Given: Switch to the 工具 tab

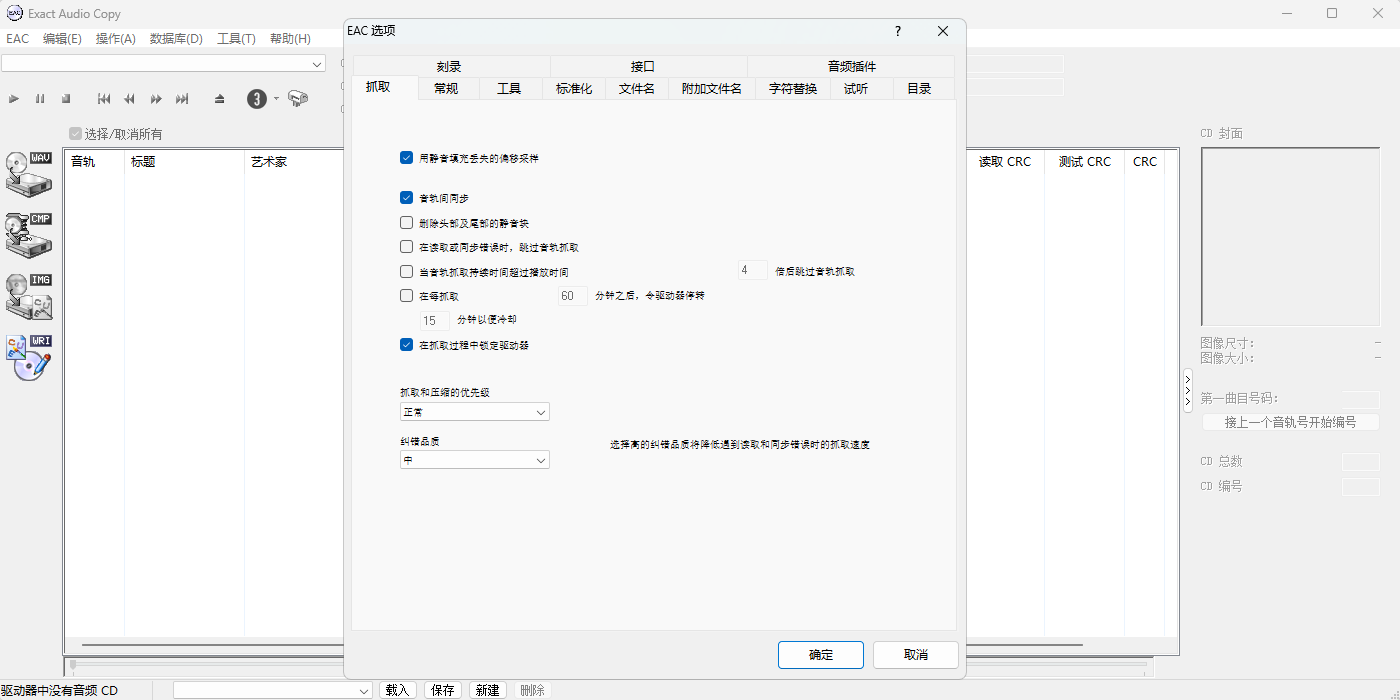Looking at the screenshot, I should click(509, 89).
